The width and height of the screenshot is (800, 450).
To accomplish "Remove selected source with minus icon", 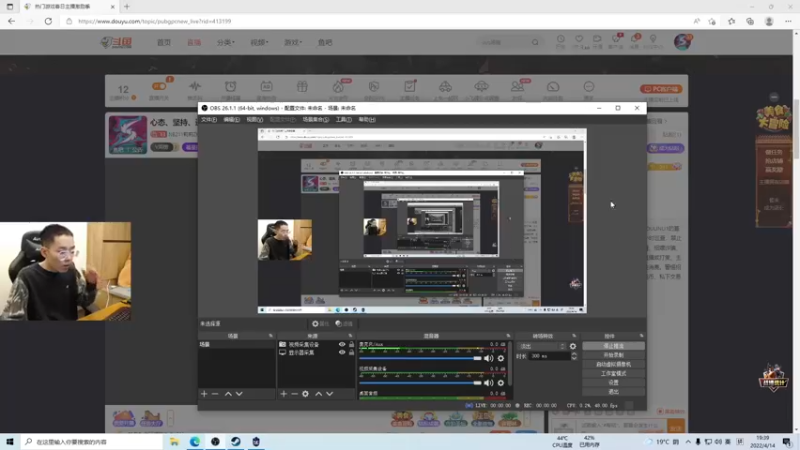I will [294, 394].
